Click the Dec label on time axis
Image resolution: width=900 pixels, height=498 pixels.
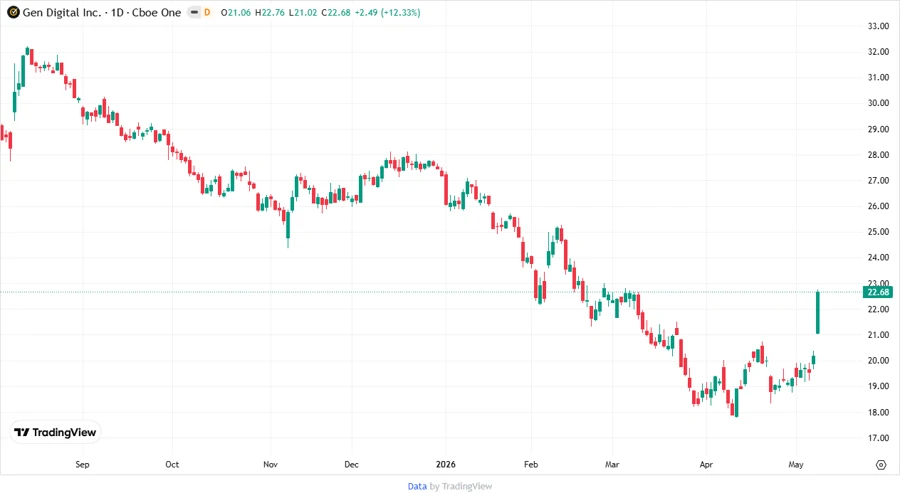point(351,464)
